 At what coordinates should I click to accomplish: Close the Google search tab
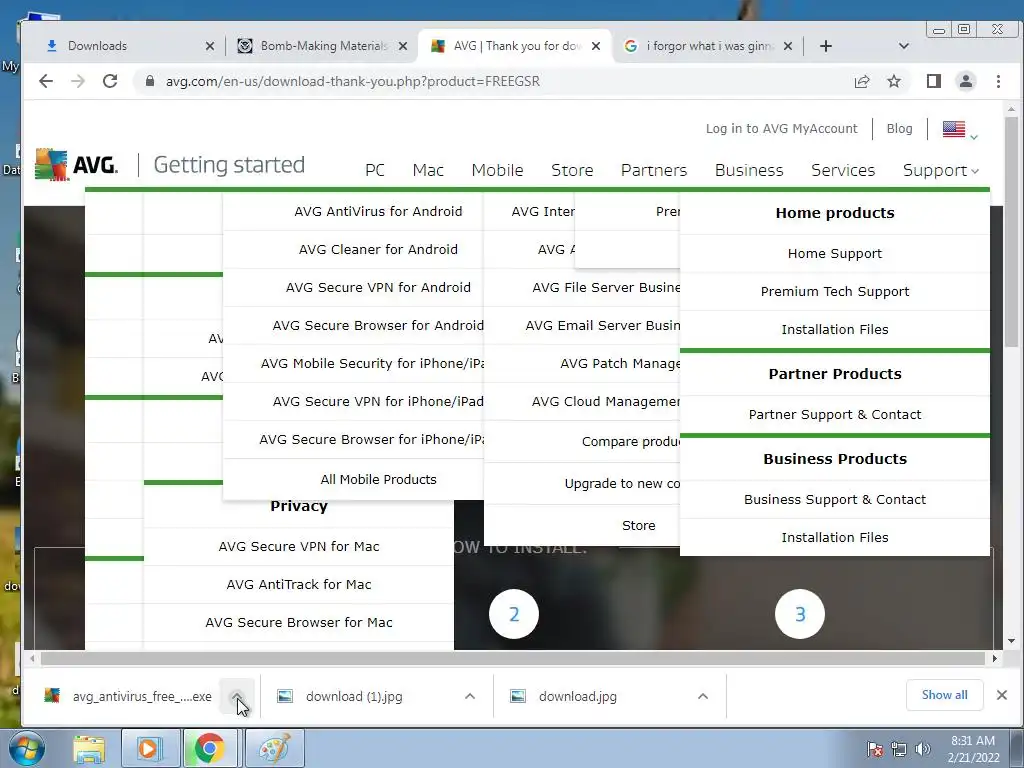pyautogui.click(x=788, y=46)
